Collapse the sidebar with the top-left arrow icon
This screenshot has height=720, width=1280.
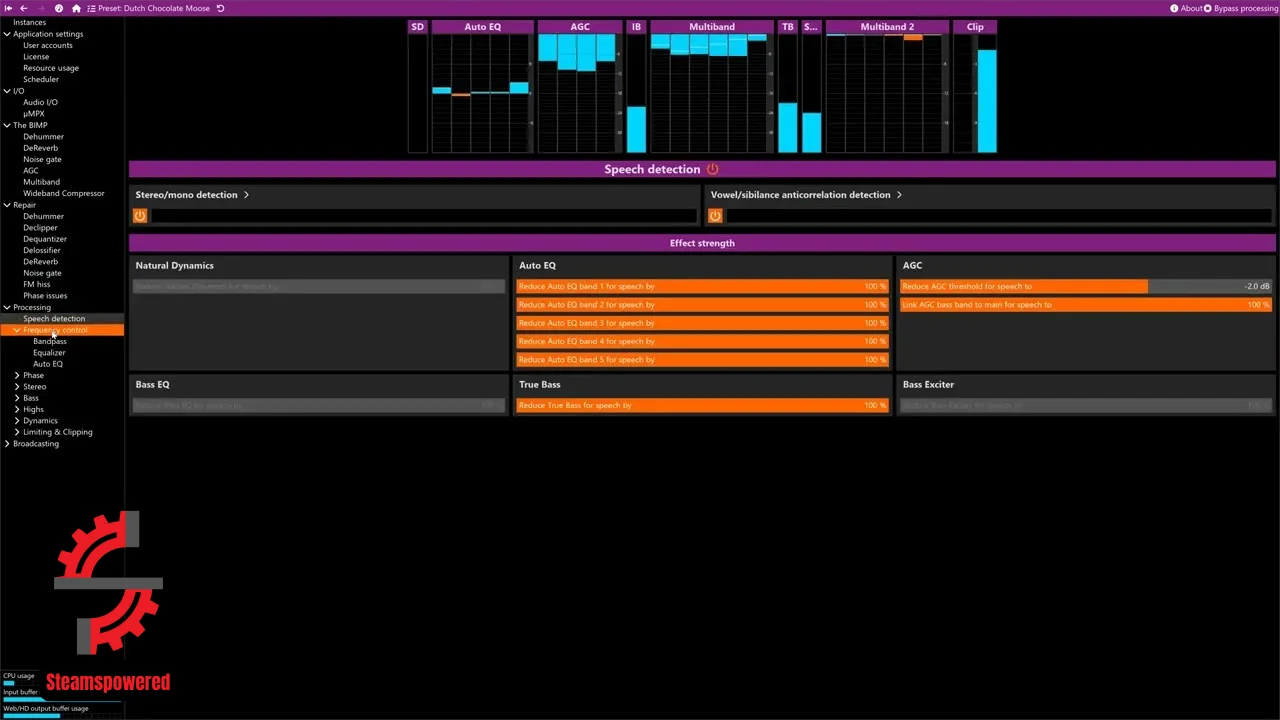click(8, 8)
